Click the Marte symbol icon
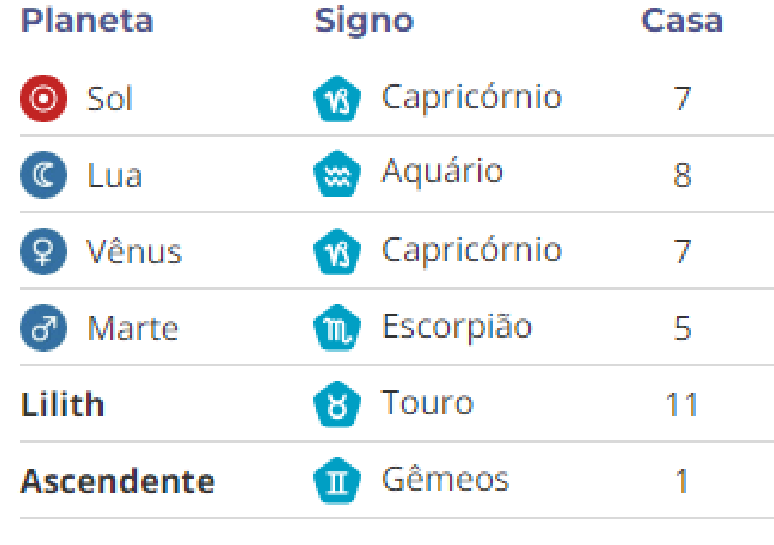This screenshot has height=545, width=774. coord(43,328)
